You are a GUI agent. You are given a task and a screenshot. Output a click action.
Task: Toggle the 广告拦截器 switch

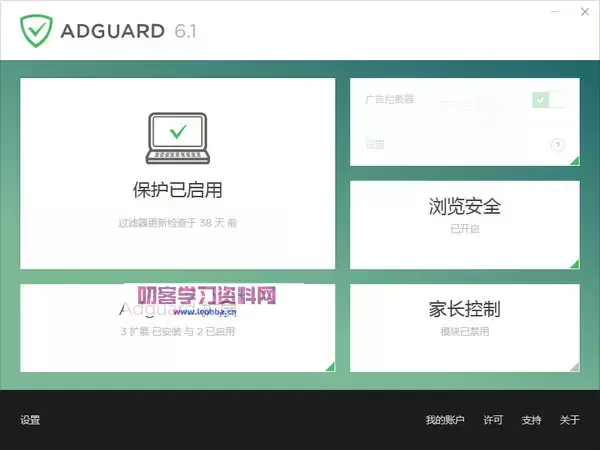point(548,100)
